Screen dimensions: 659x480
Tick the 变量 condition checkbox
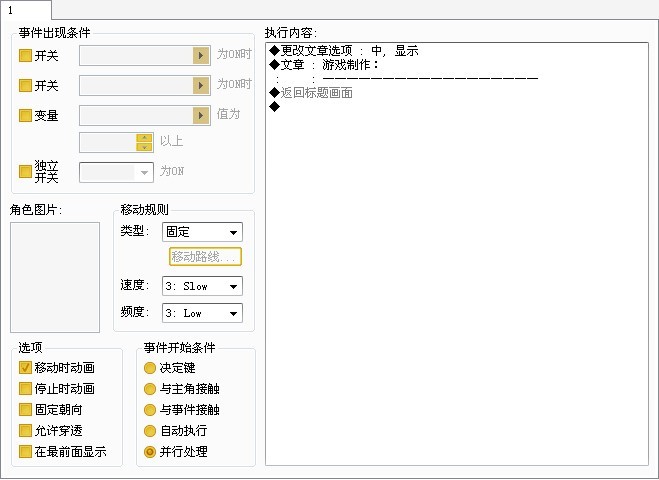pyautogui.click(x=25, y=116)
